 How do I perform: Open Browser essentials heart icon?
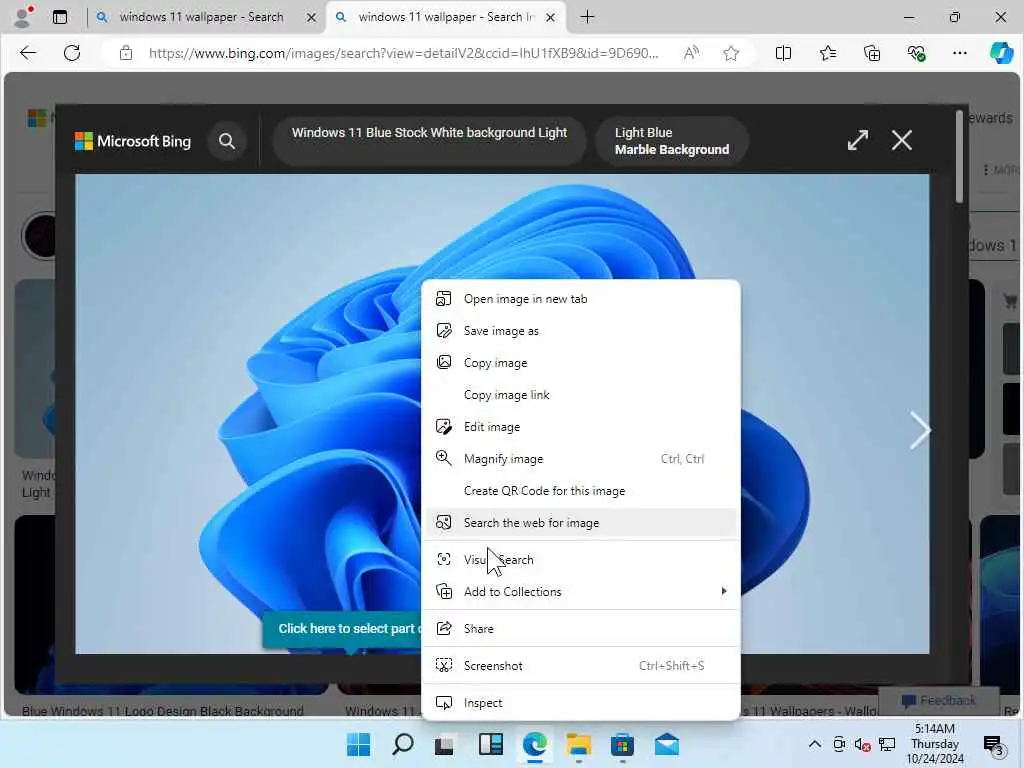(916, 53)
